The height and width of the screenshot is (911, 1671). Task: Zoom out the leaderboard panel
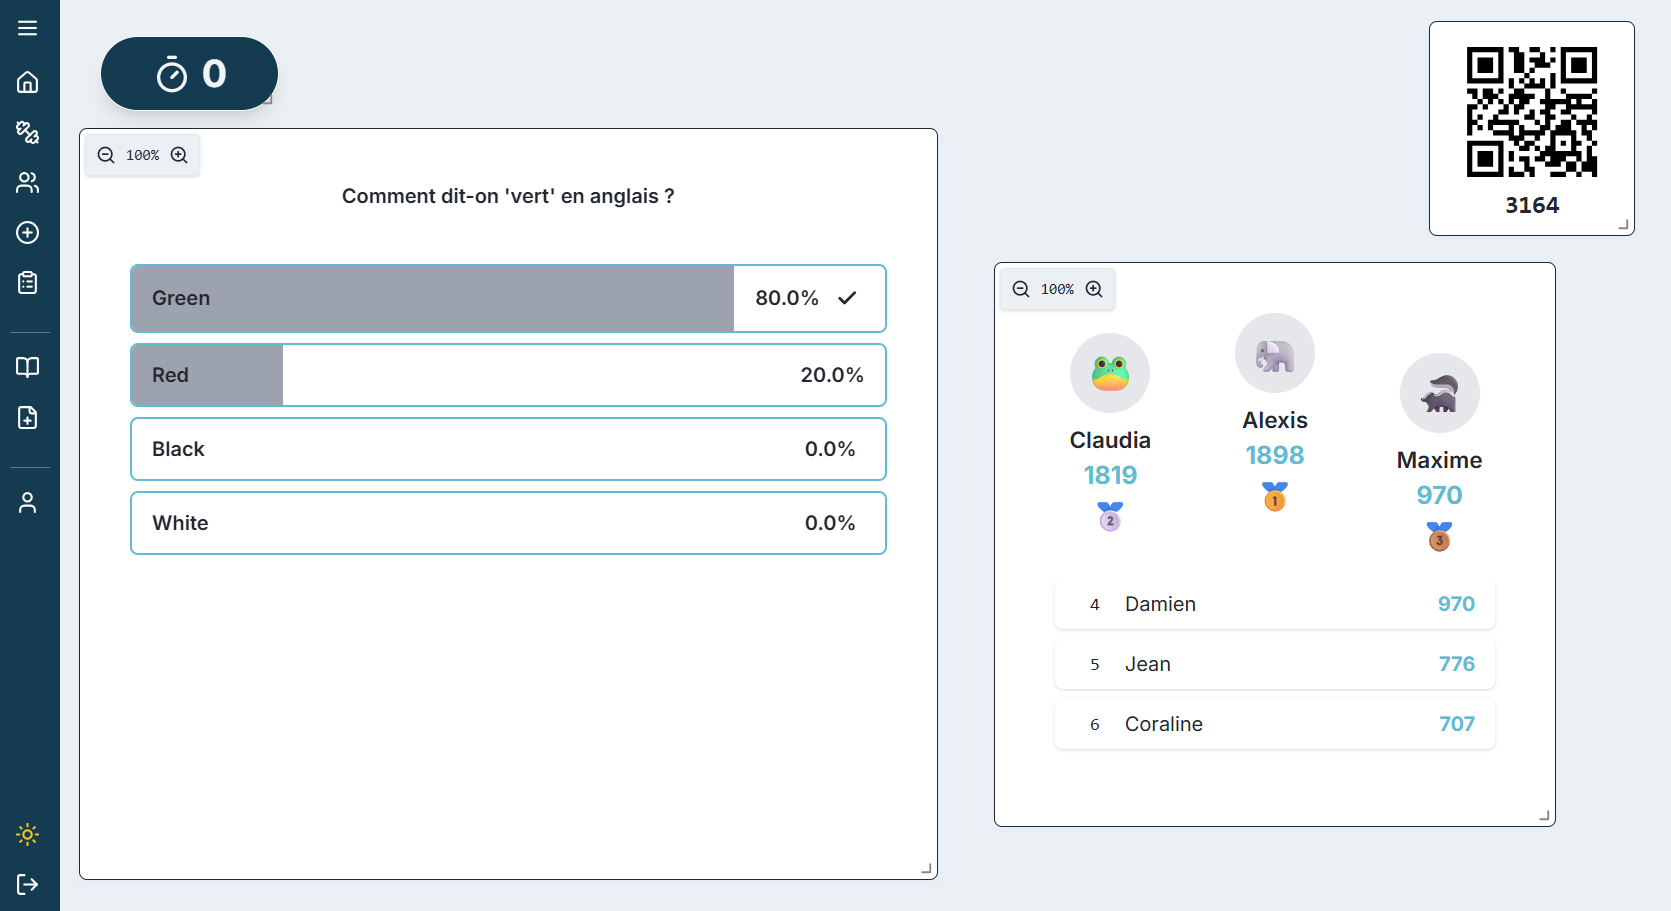[1021, 289]
